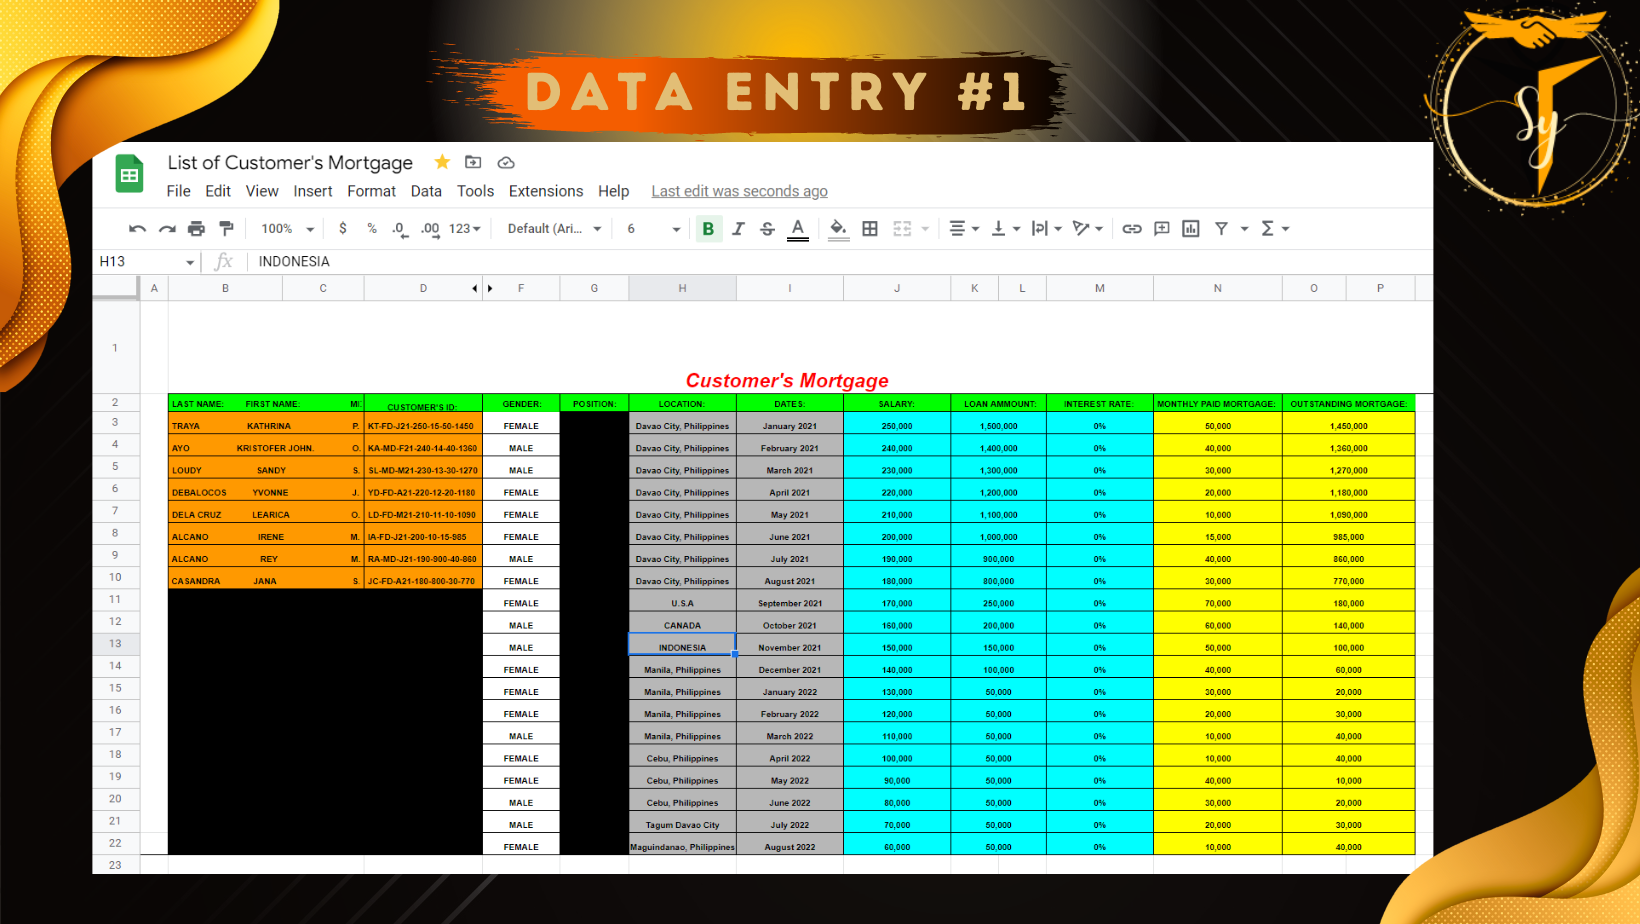1640x924 pixels.
Task: Open the Tools menu
Action: pyautogui.click(x=476, y=191)
